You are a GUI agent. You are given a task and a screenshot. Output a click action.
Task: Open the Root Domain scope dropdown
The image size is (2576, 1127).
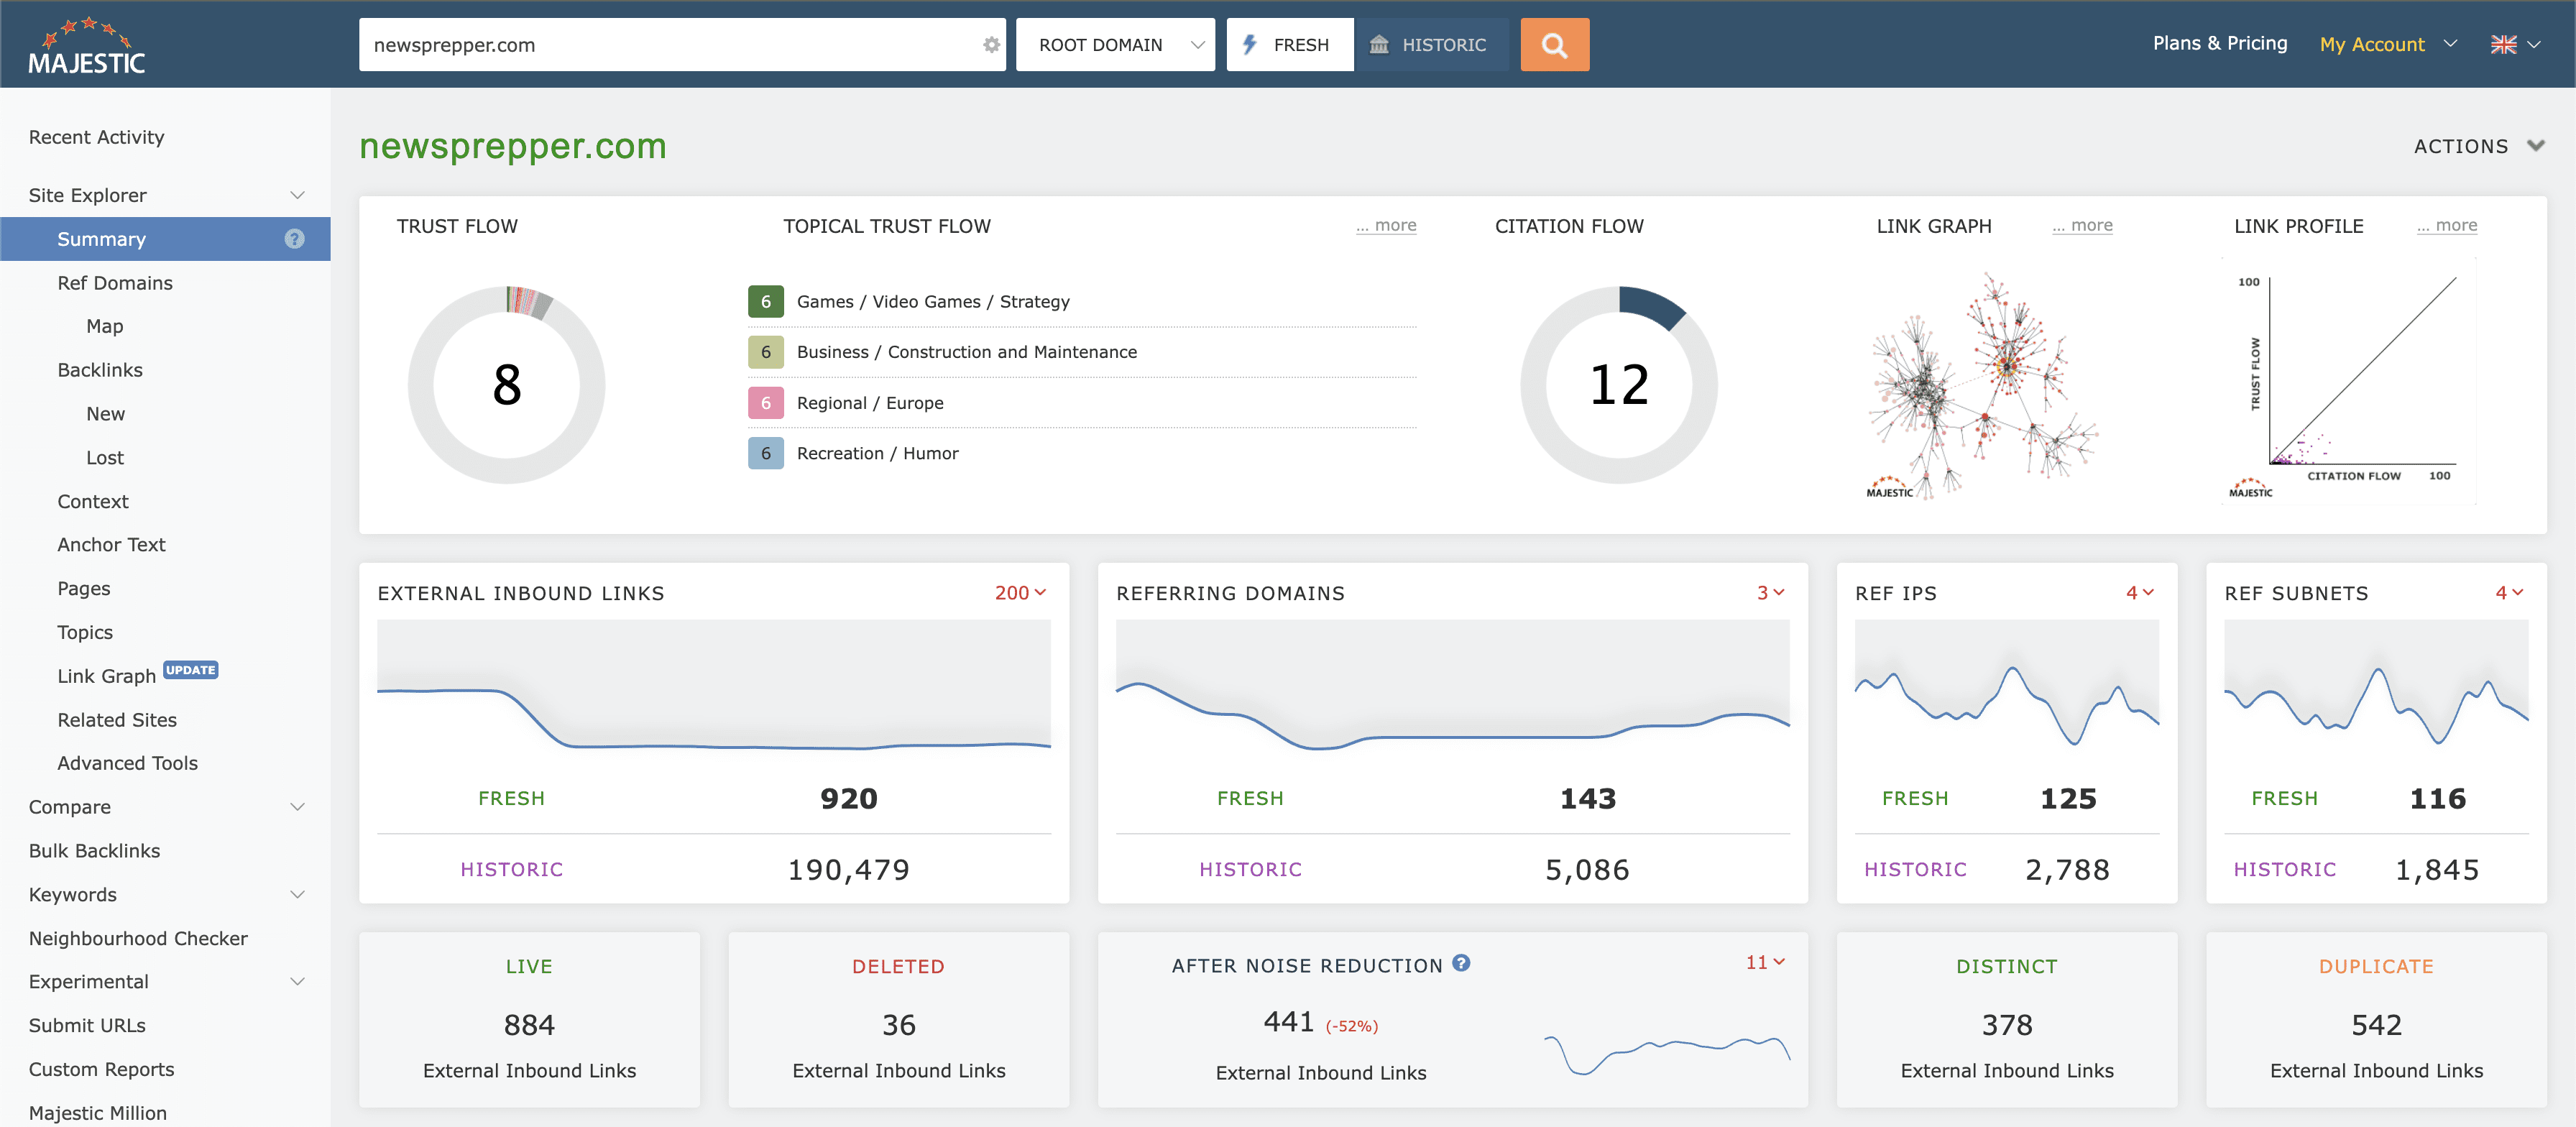click(x=1115, y=45)
